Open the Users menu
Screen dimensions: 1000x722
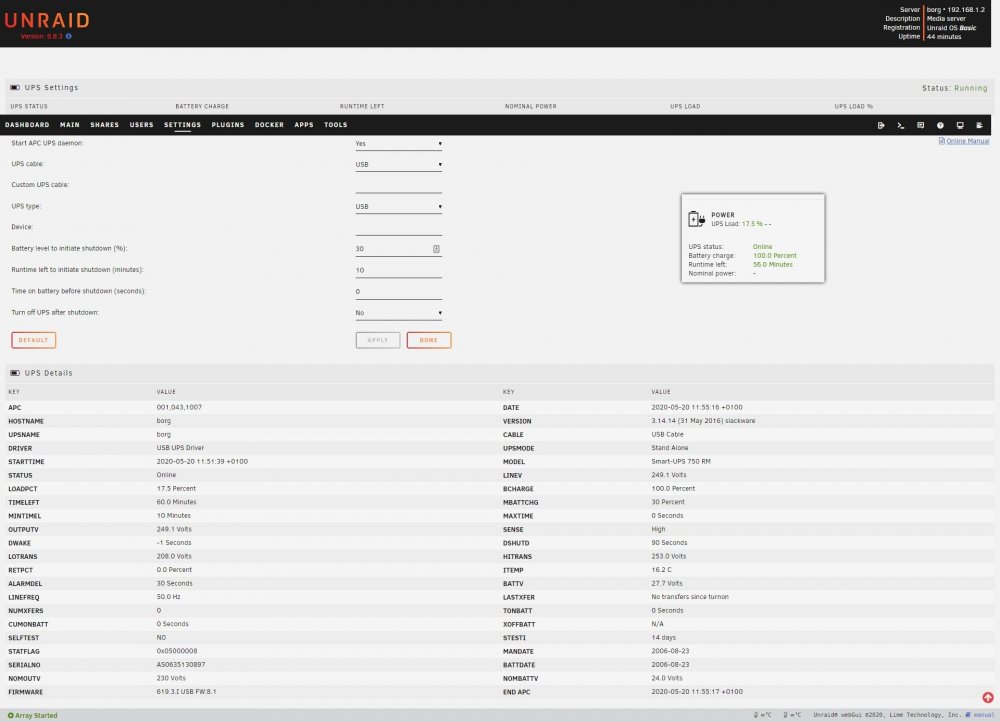[142, 125]
